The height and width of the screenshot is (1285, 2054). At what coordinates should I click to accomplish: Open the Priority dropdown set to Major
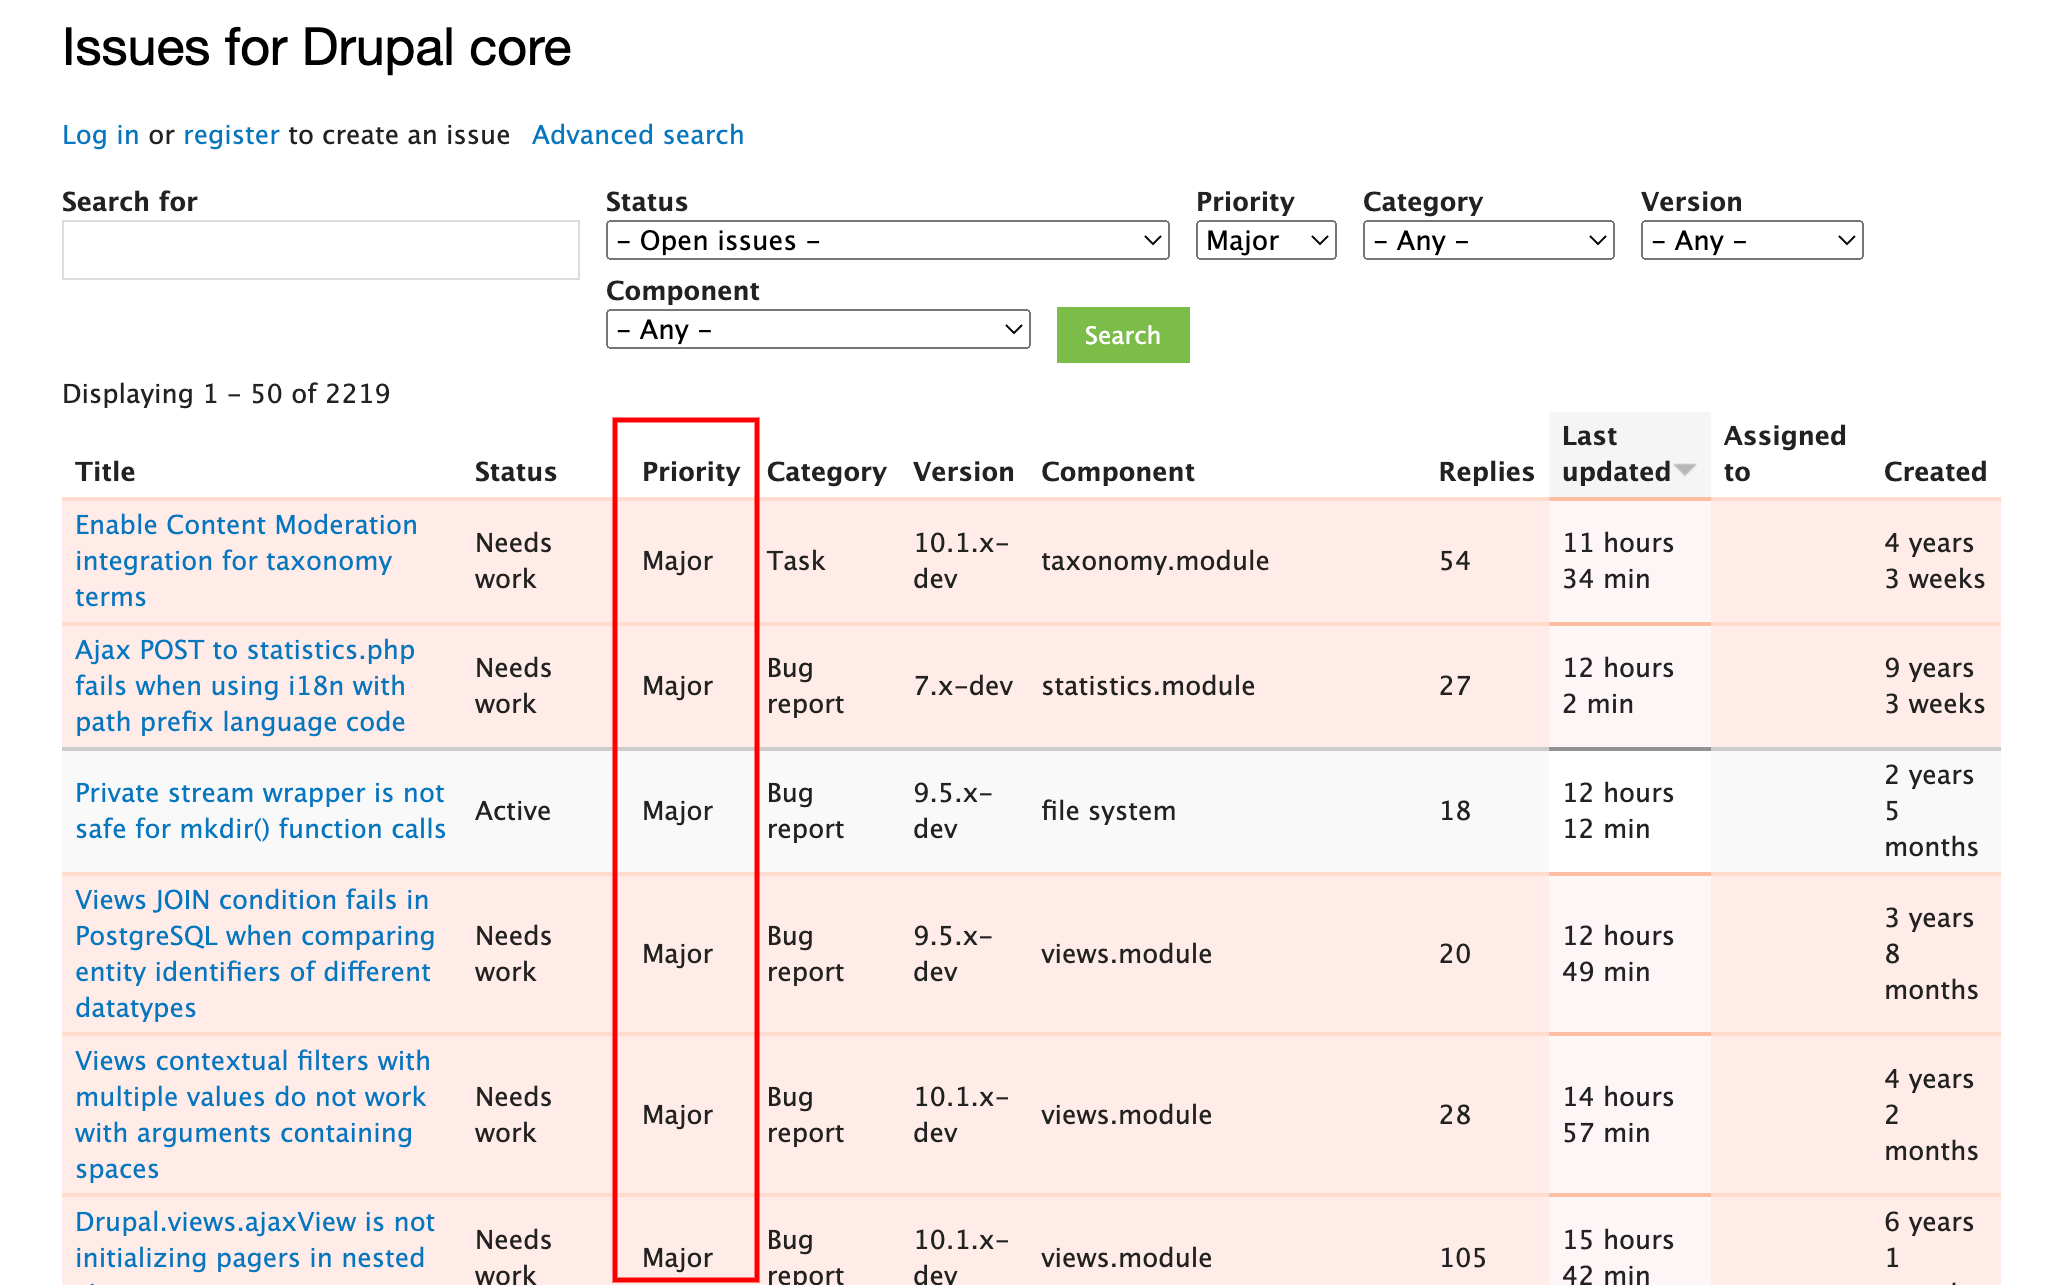(x=1266, y=241)
